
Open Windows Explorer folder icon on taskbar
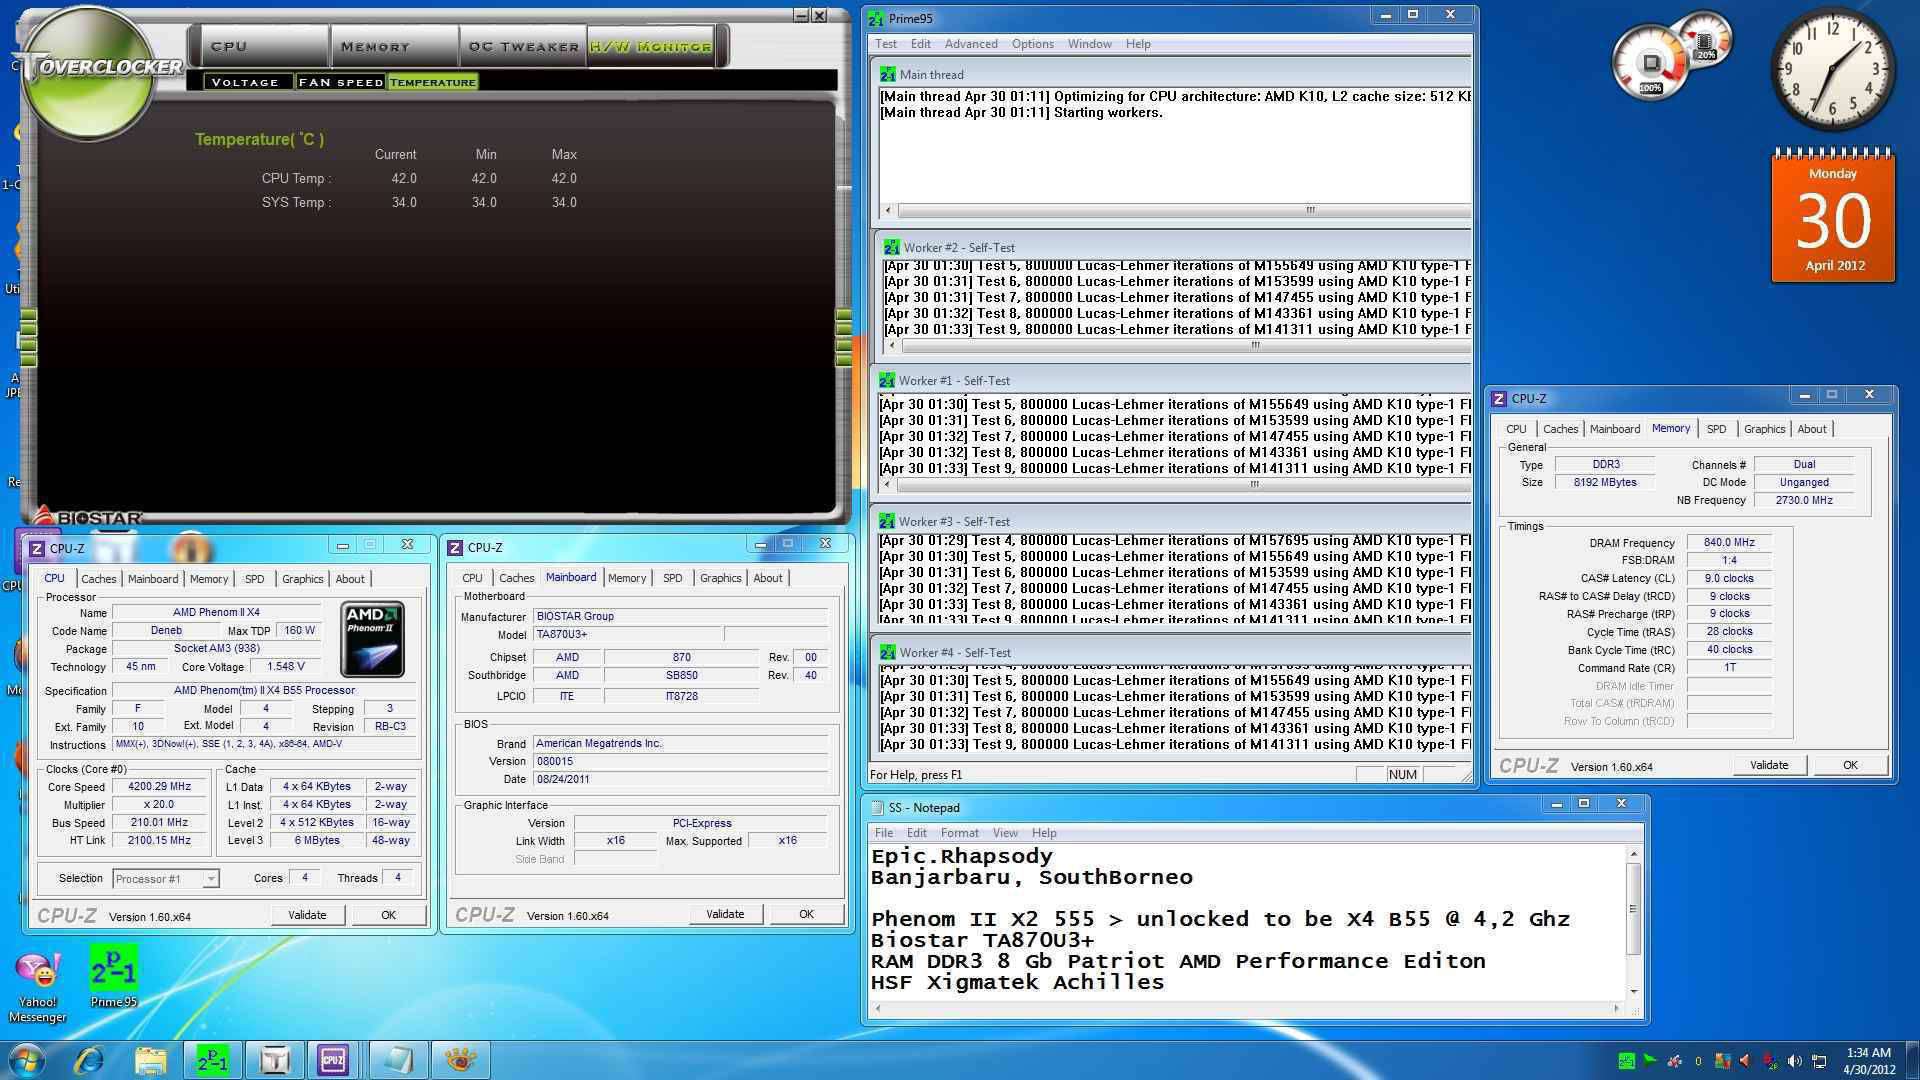(x=151, y=1060)
